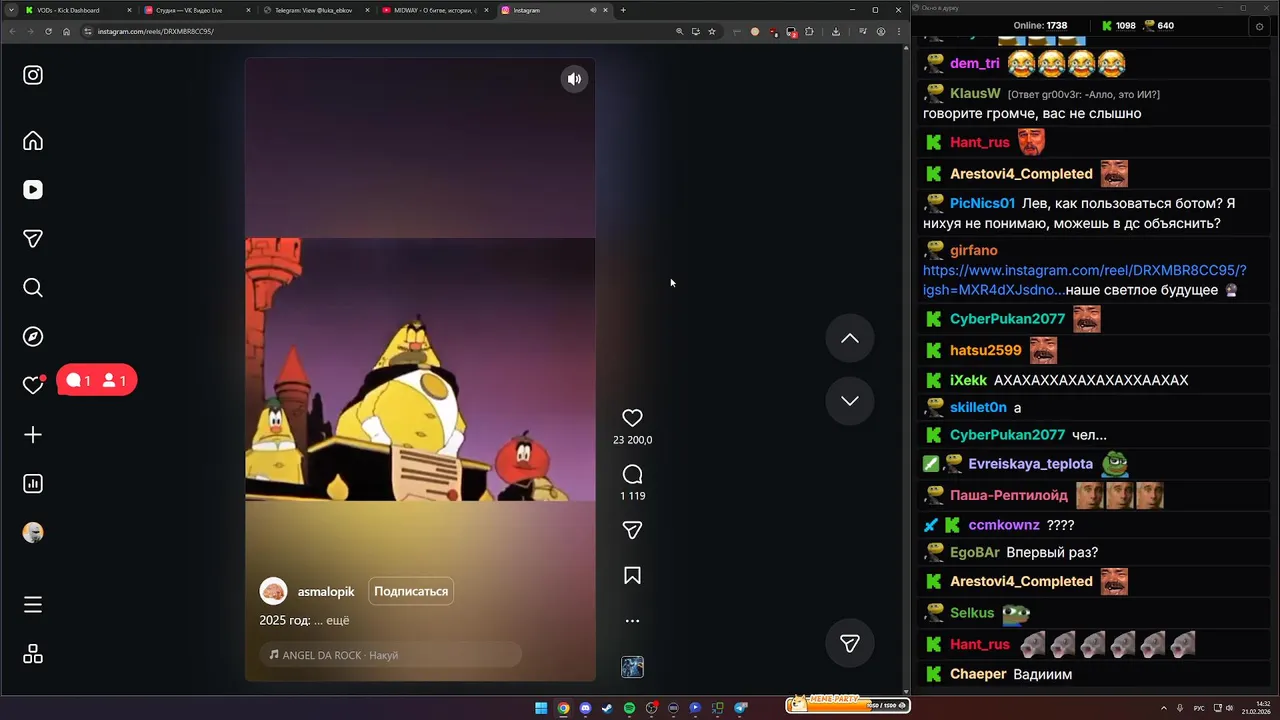Click the address bar URL
1280x720 pixels.
click(x=155, y=31)
